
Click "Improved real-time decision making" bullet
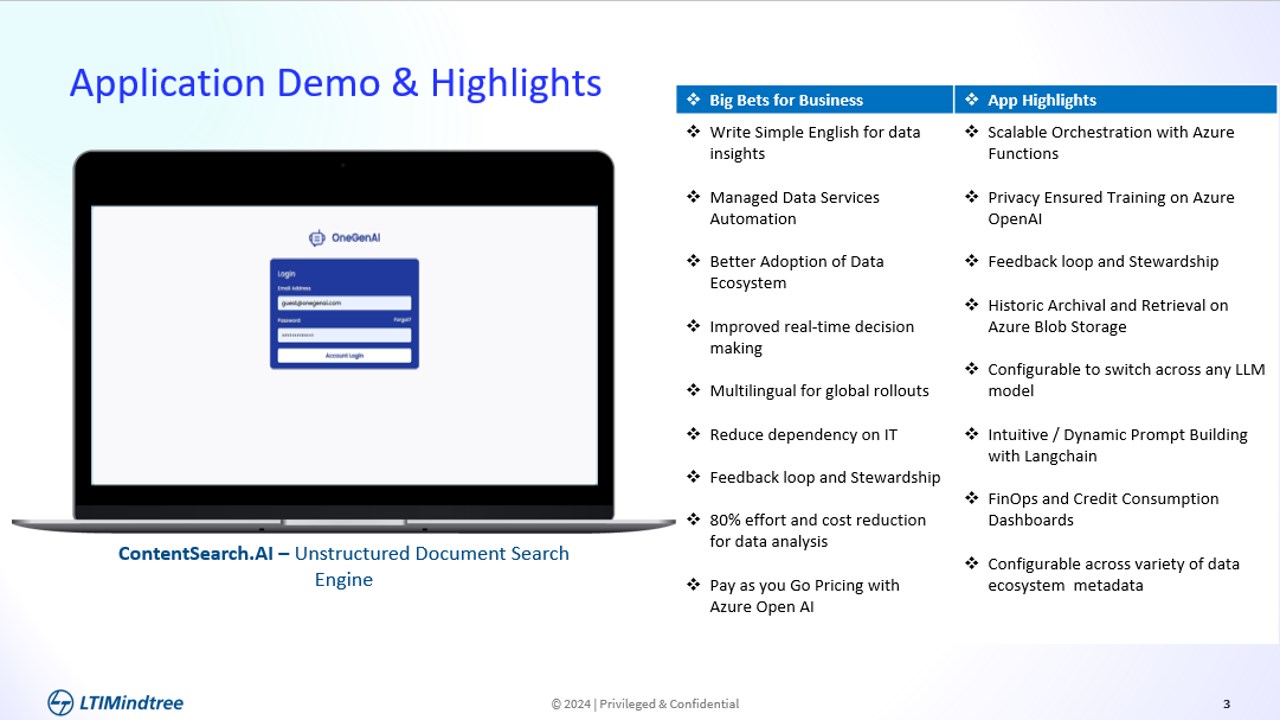811,337
